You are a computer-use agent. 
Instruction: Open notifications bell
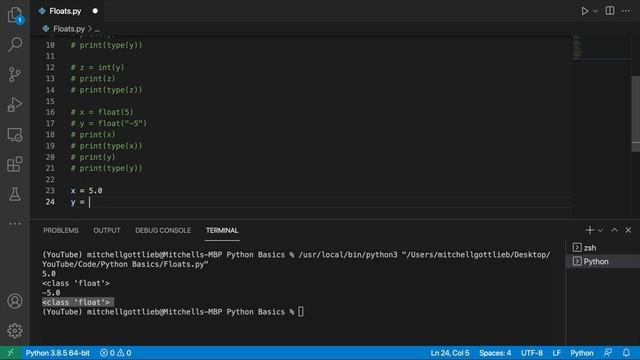click(x=626, y=353)
